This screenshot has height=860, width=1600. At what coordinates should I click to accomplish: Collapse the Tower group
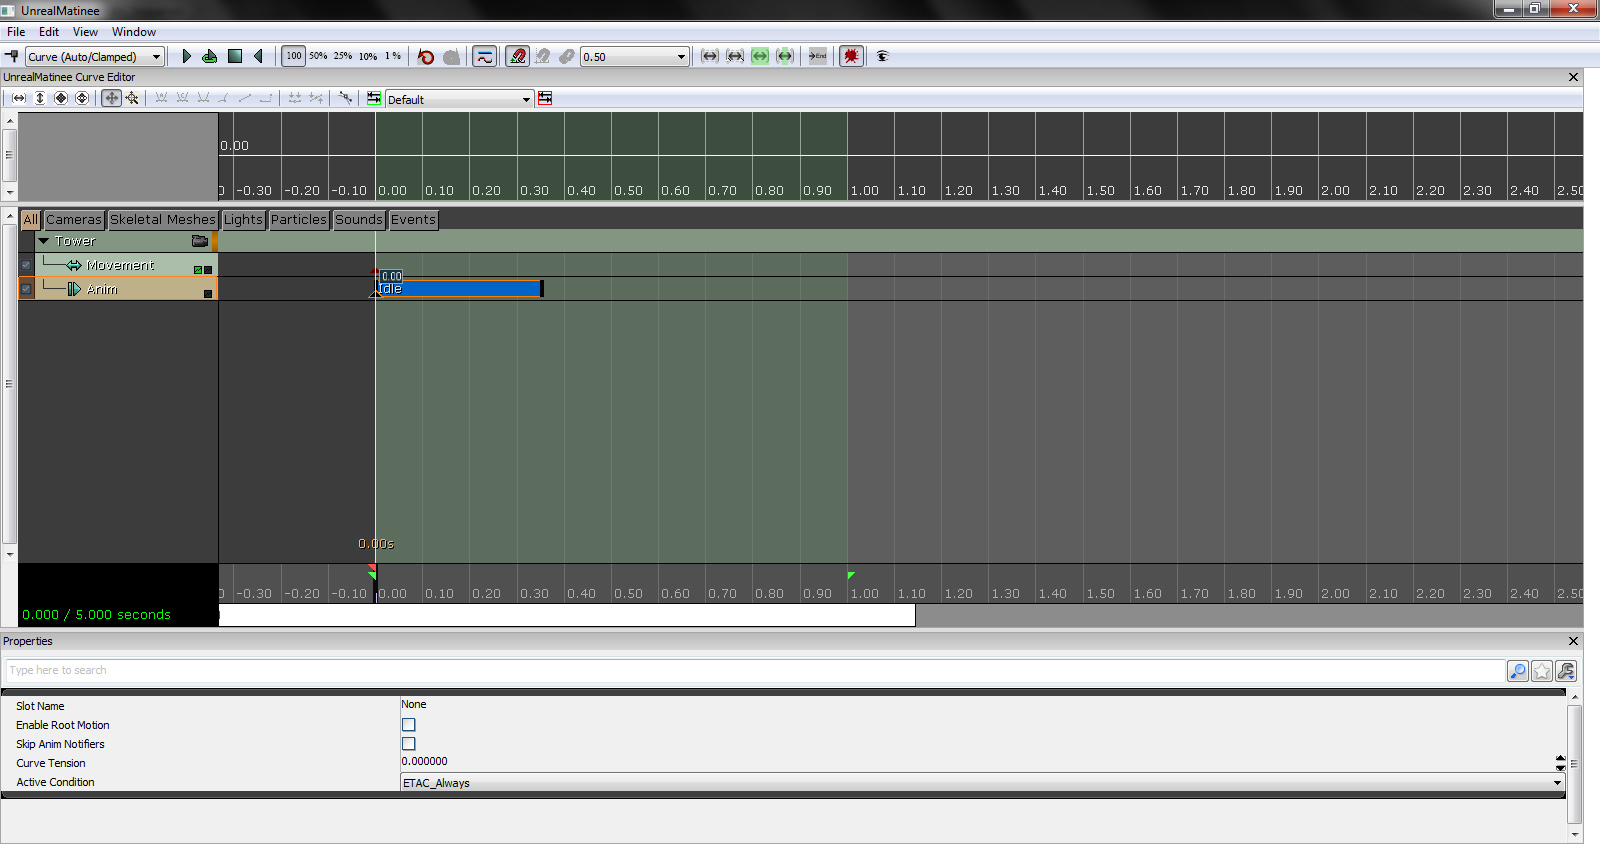[44, 241]
